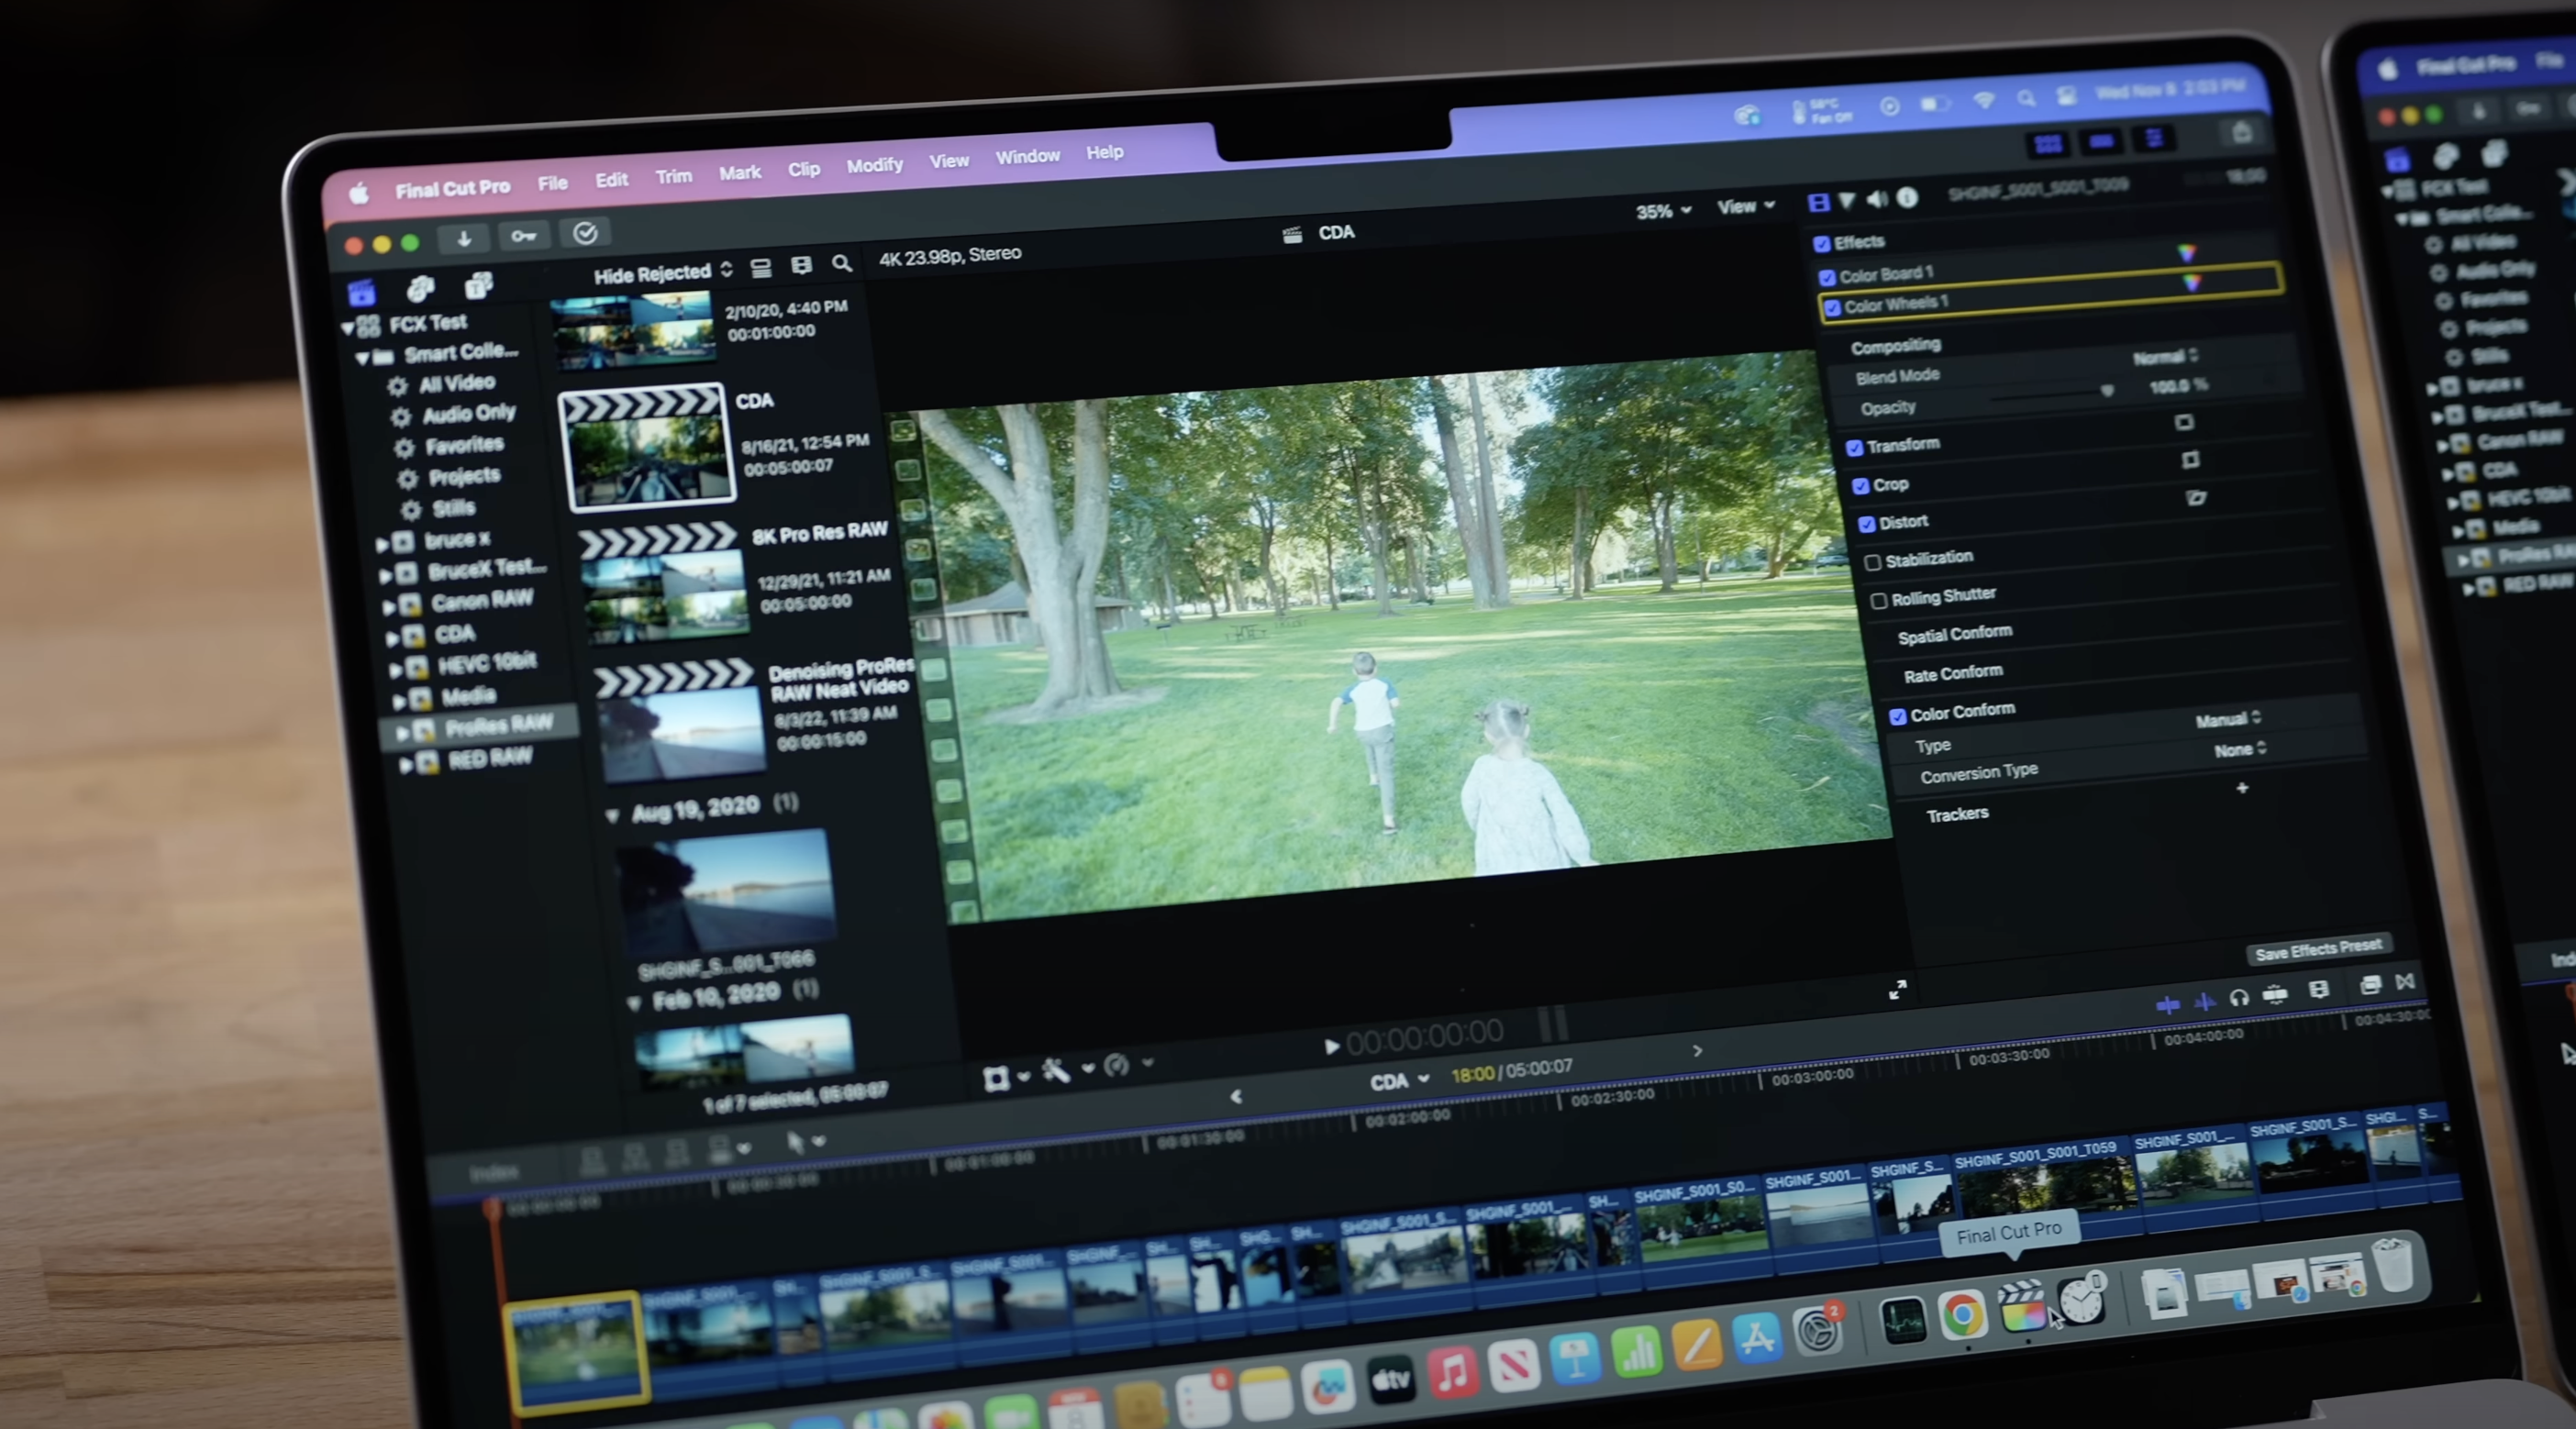This screenshot has width=2576, height=1429.
Task: Open the Blend Mode Normal dropdown
Action: [2165, 357]
